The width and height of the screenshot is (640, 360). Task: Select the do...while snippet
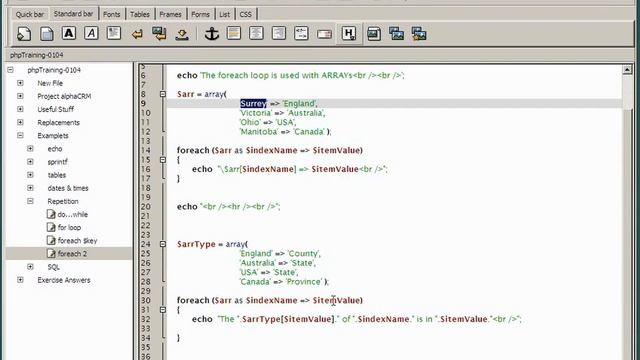coord(73,214)
